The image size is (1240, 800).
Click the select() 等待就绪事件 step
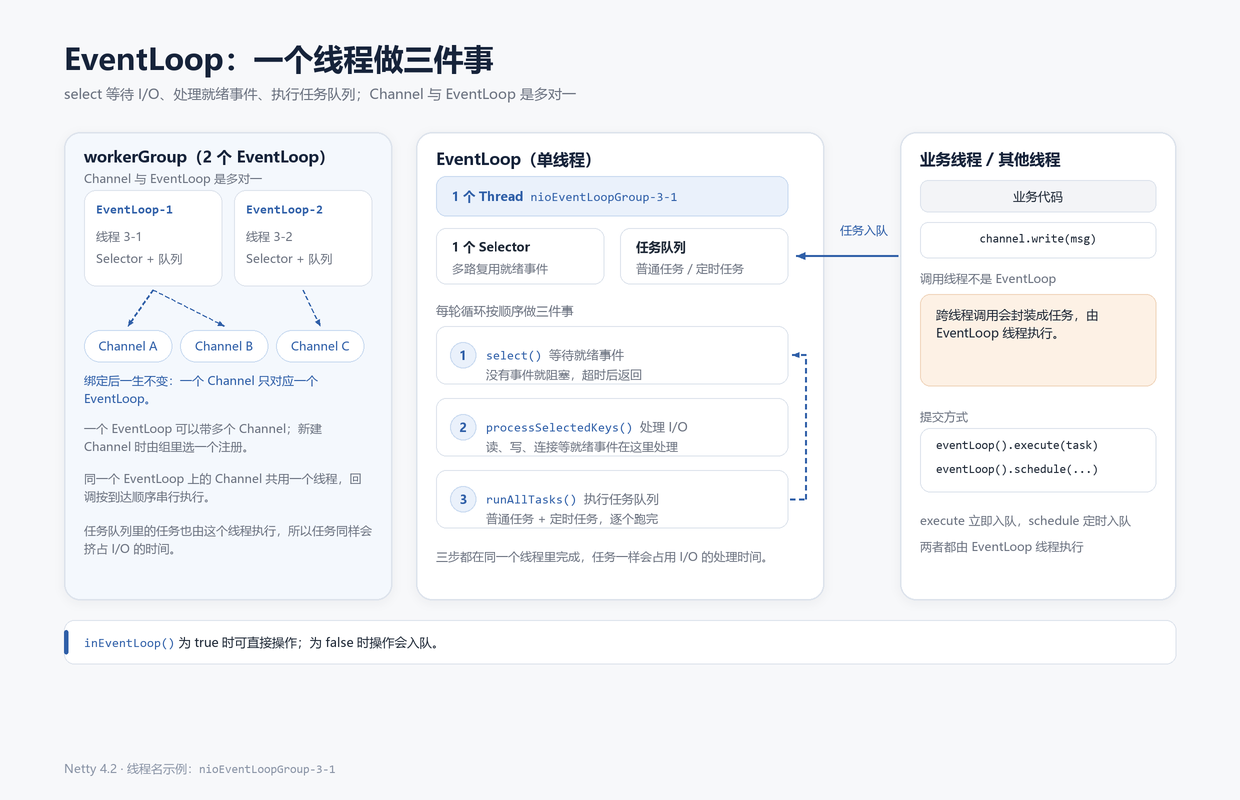612,355
